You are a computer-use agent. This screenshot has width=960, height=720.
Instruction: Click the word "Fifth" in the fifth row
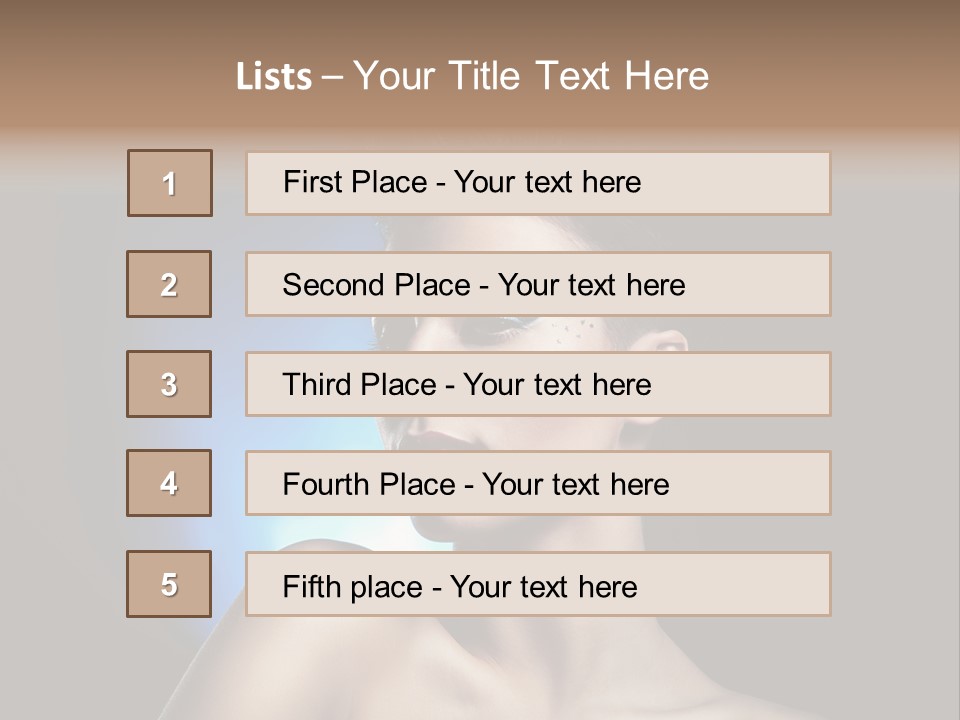click(x=311, y=586)
